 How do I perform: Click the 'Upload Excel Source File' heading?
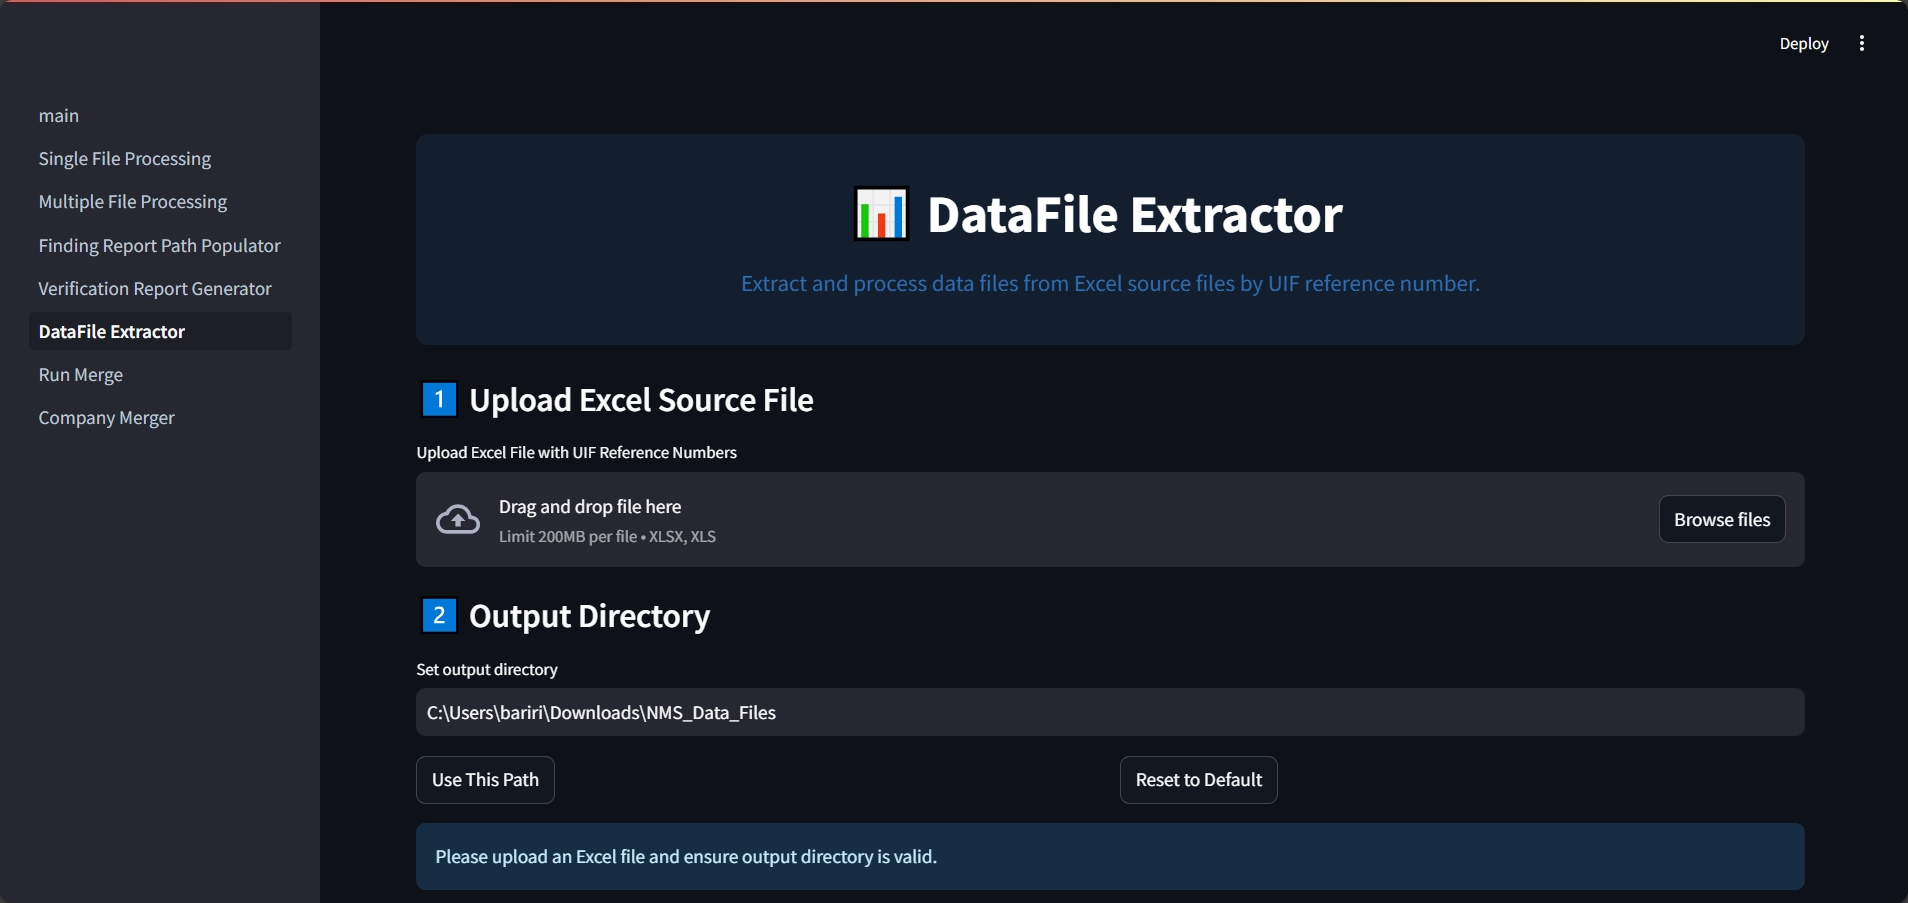(x=641, y=400)
